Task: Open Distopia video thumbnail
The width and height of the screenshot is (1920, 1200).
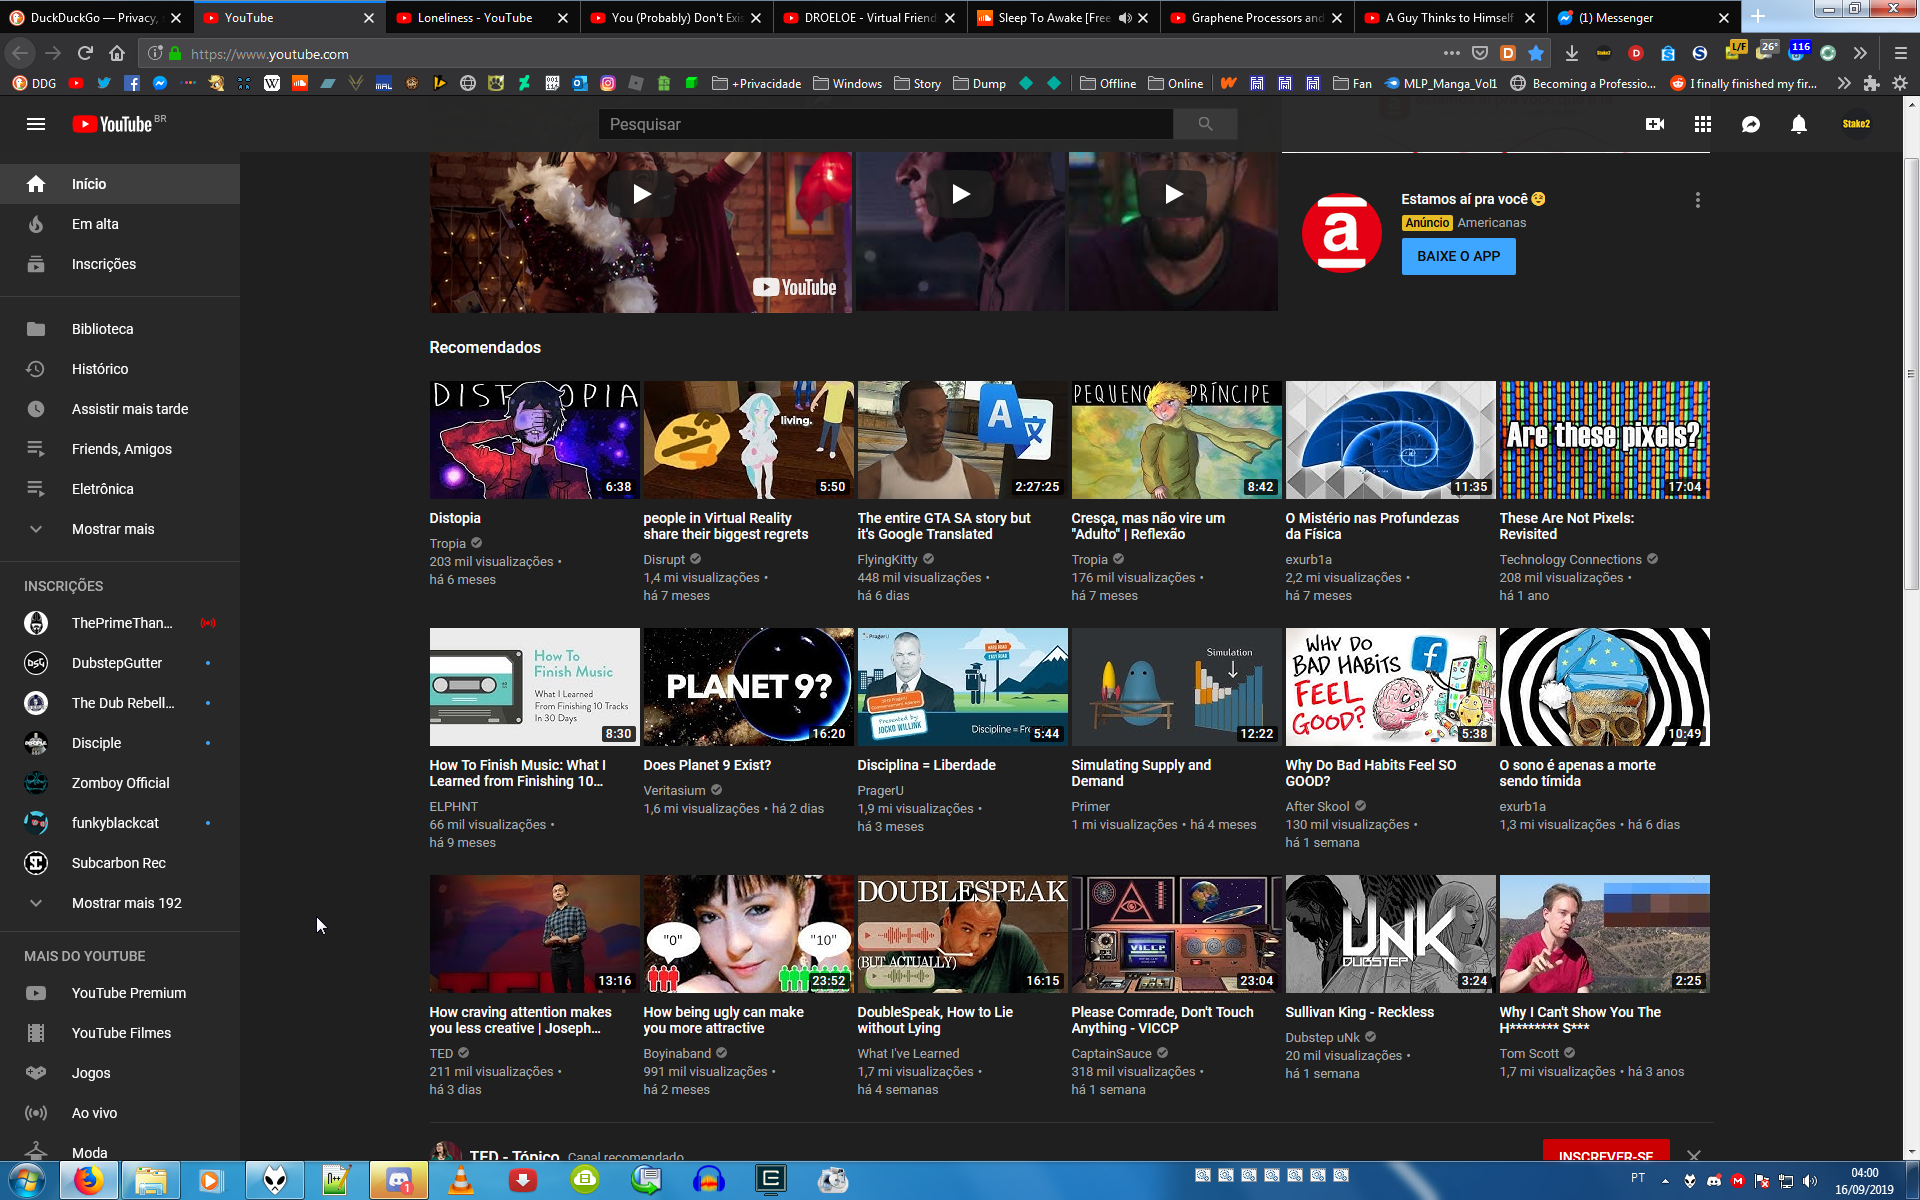Action: pyautogui.click(x=534, y=440)
